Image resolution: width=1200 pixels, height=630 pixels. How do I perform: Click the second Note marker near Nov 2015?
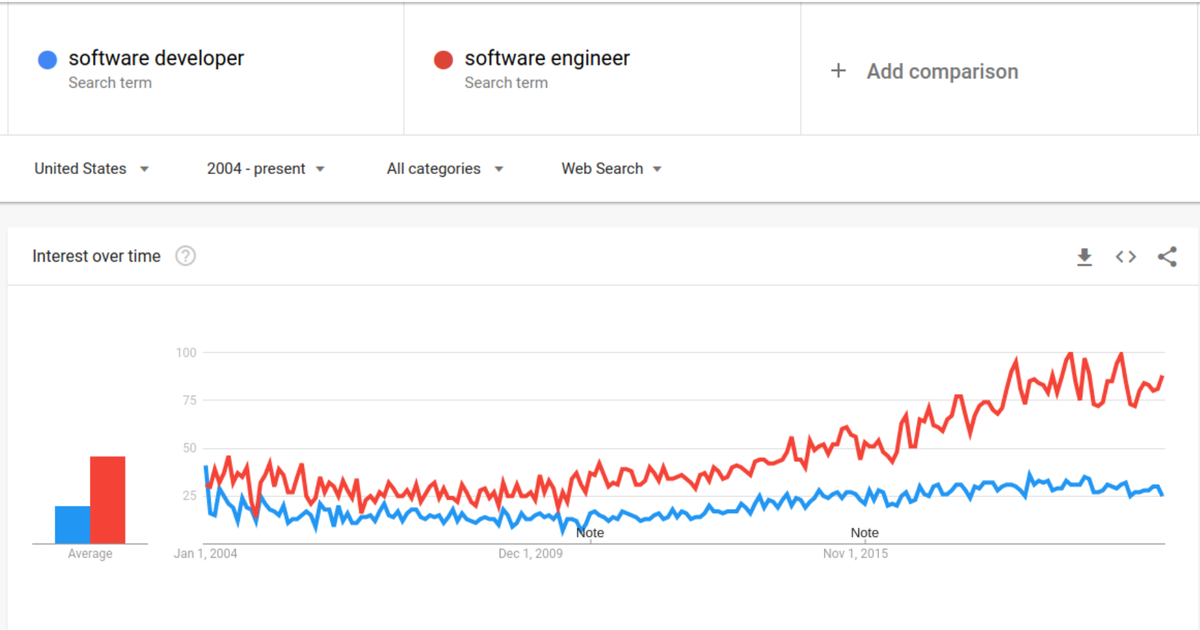[x=864, y=533]
